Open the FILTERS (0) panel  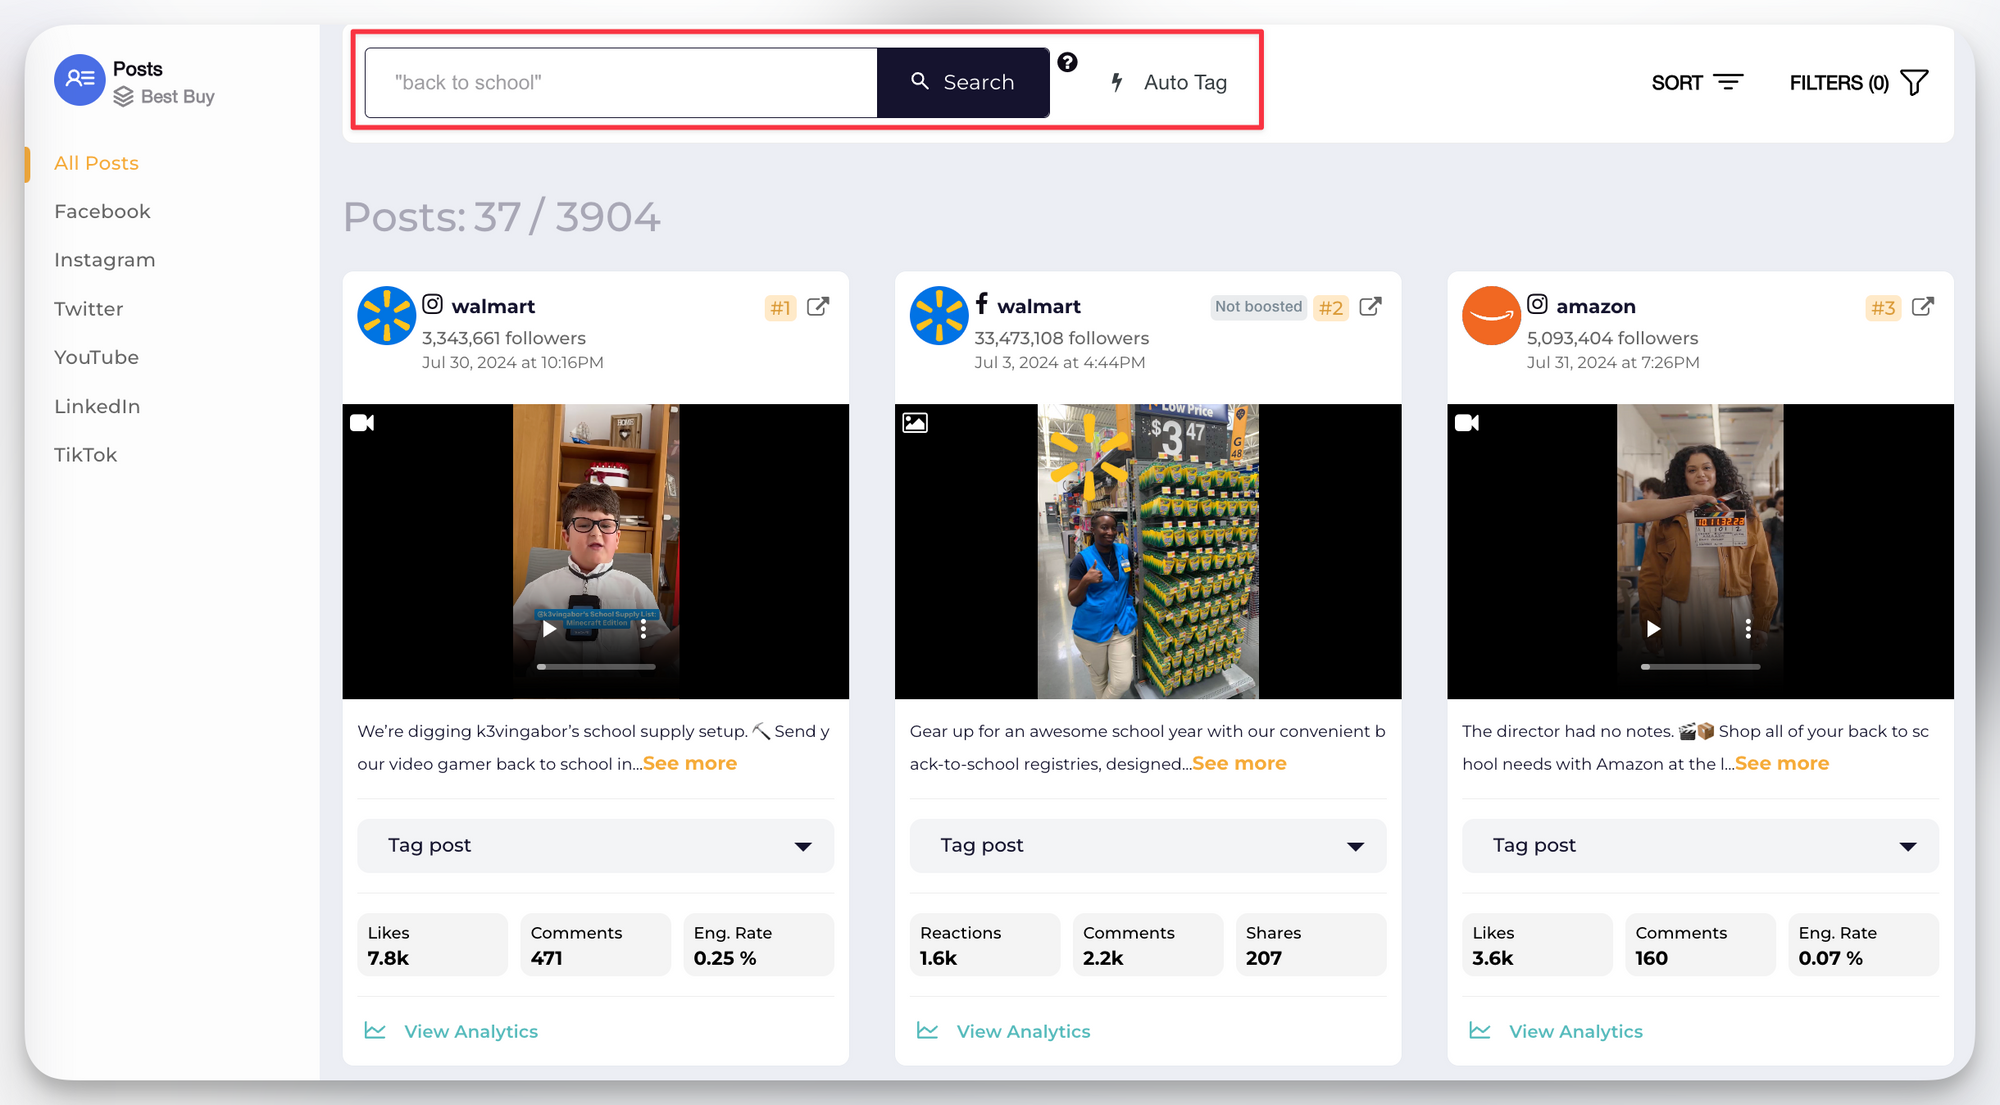pyautogui.click(x=1858, y=82)
